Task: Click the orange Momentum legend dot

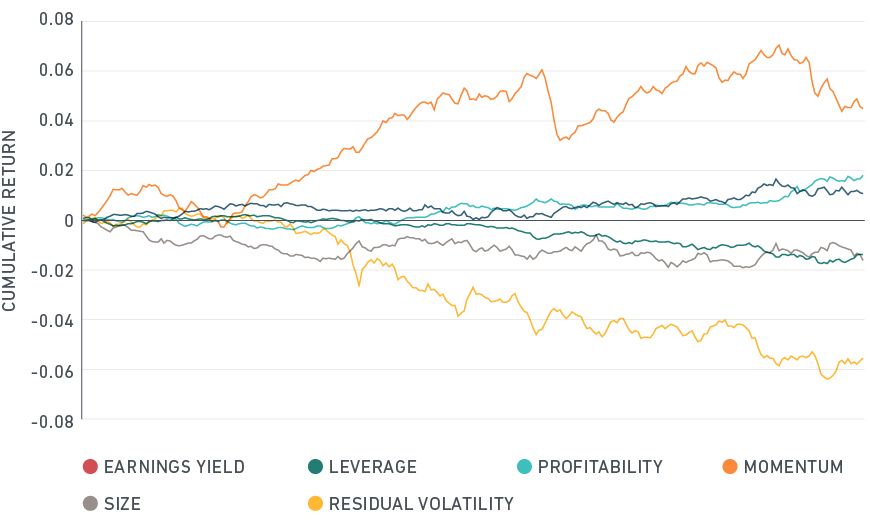Action: pyautogui.click(x=729, y=467)
